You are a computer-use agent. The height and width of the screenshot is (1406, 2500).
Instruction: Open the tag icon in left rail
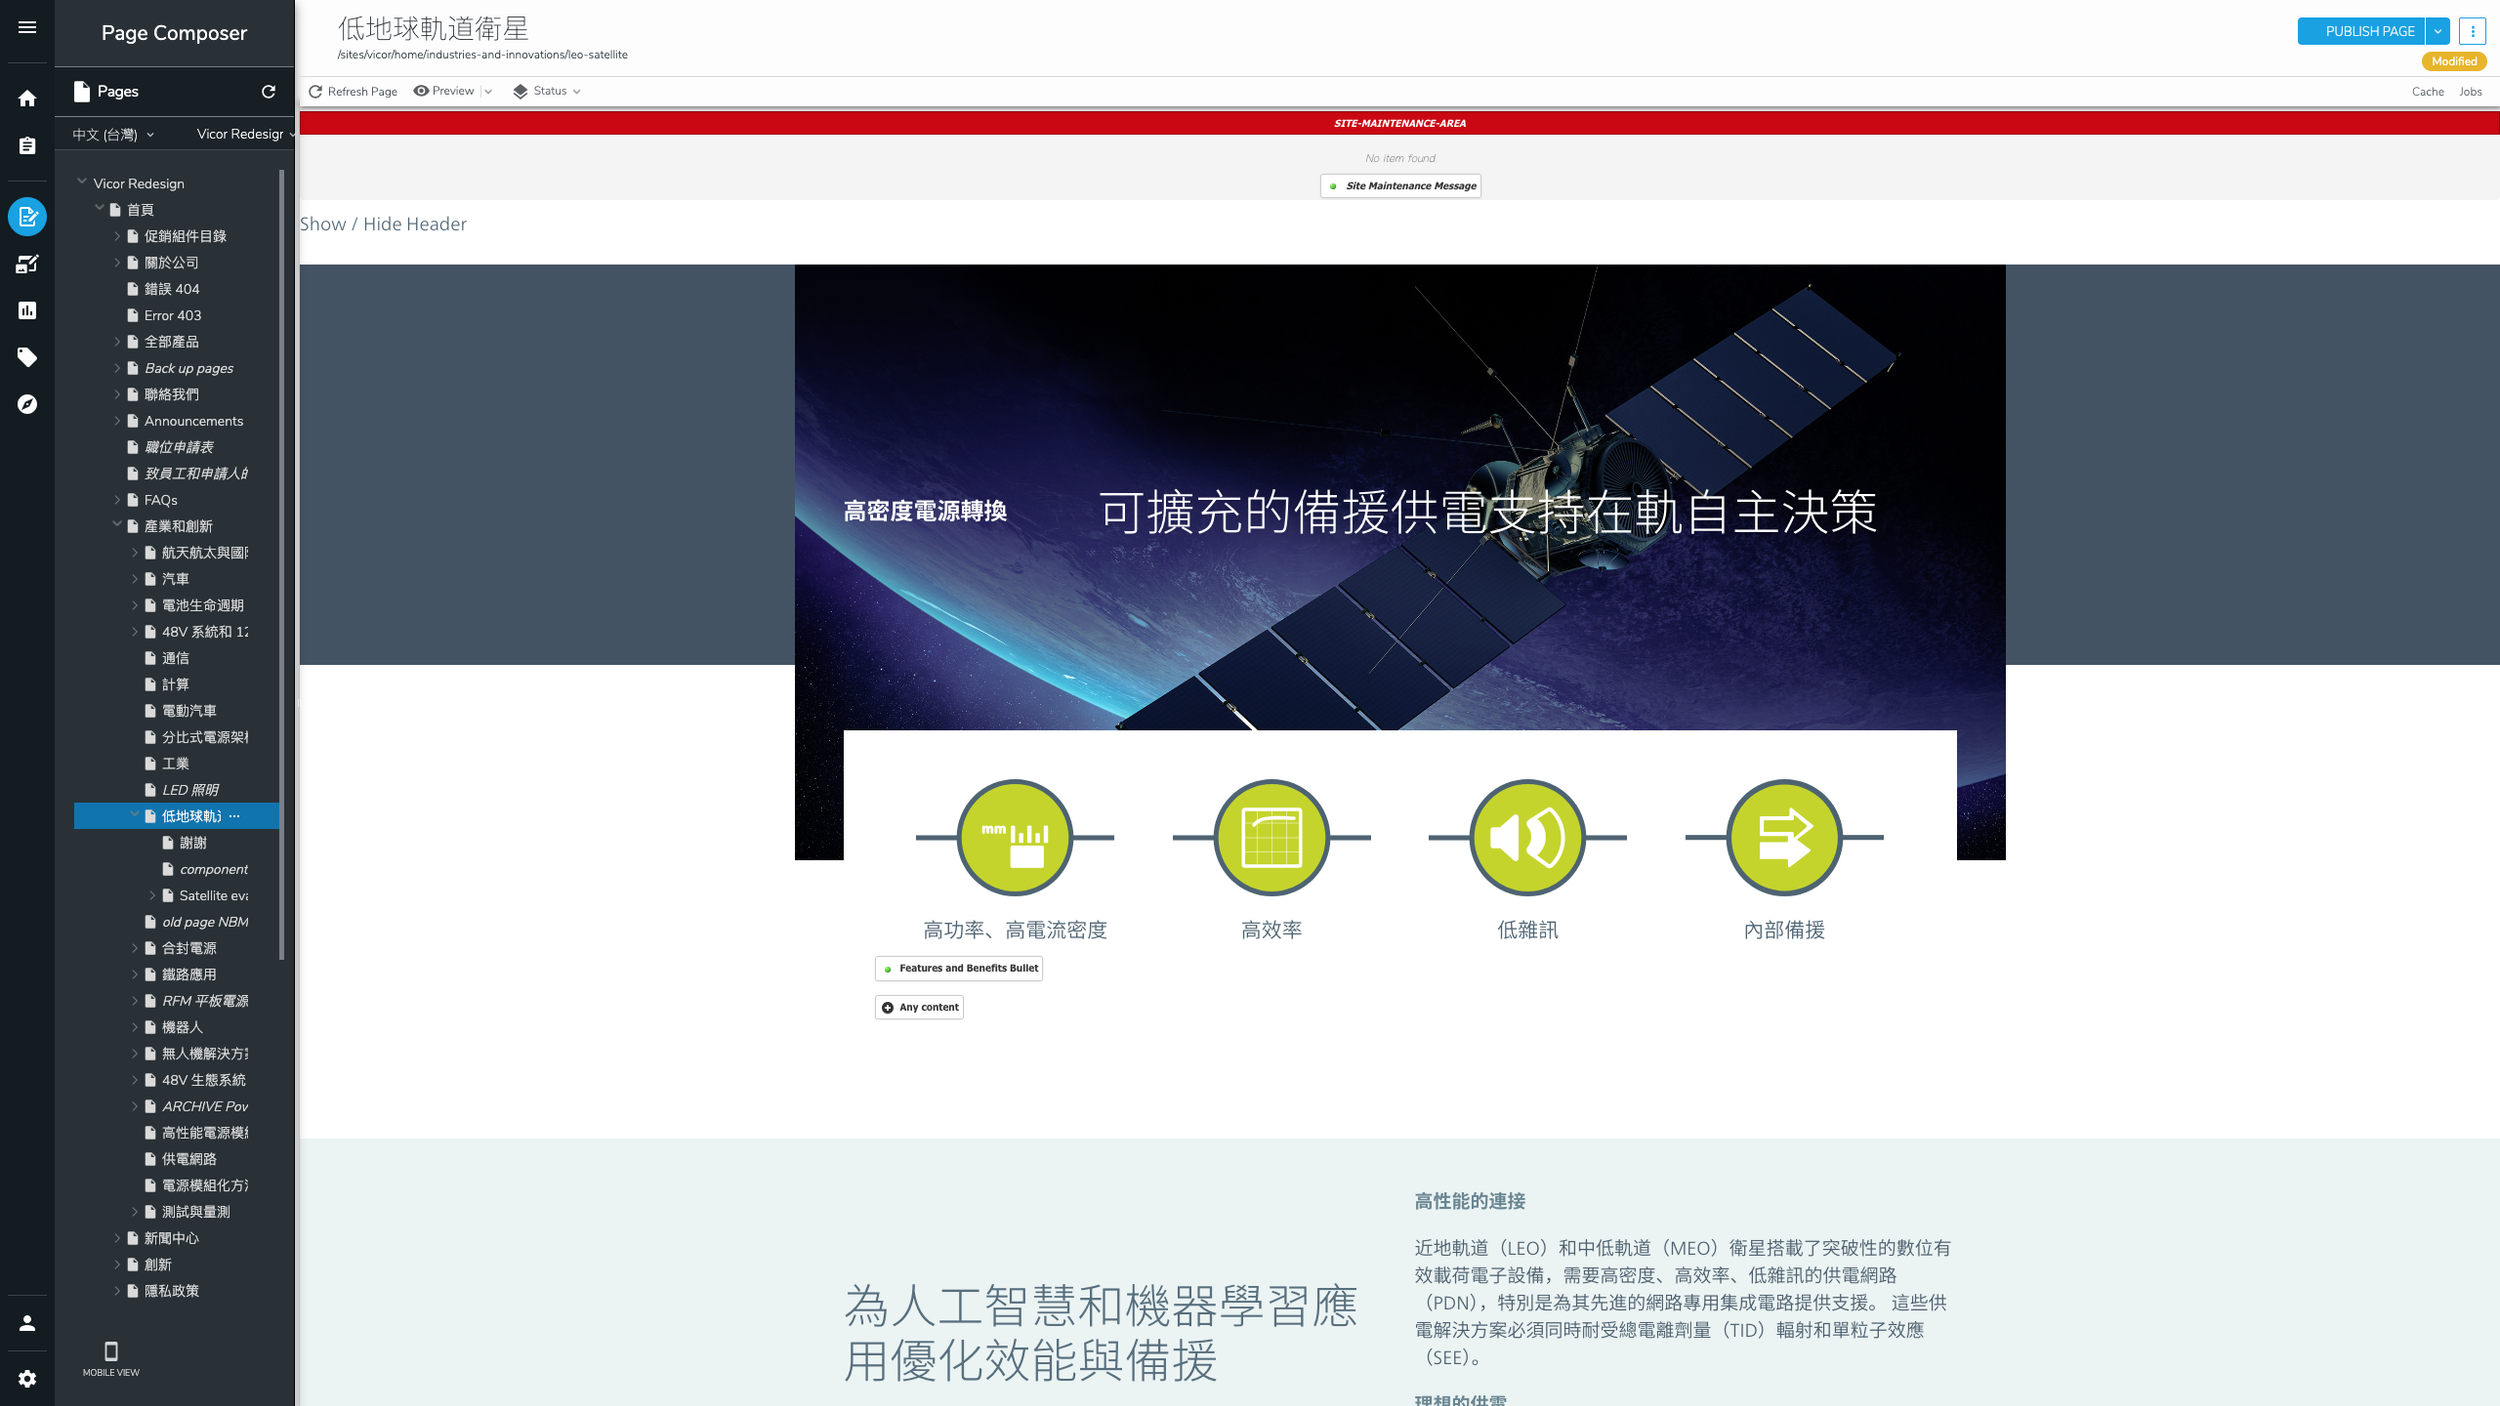tap(27, 357)
